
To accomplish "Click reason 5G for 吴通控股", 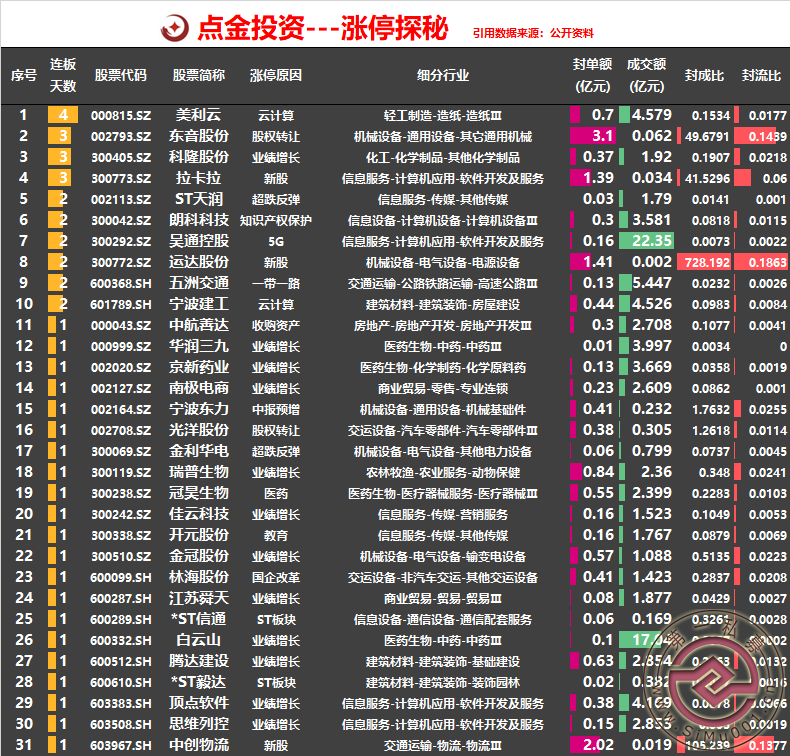I will (x=276, y=242).
